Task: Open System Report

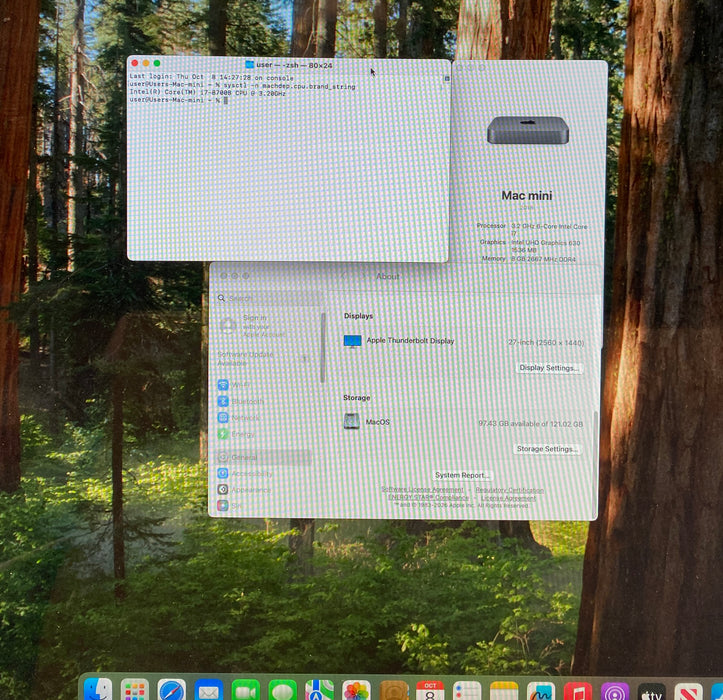Action: click(x=462, y=475)
